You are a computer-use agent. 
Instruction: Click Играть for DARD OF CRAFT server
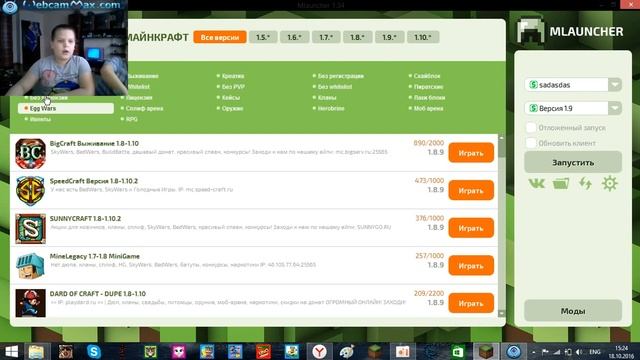[471, 303]
